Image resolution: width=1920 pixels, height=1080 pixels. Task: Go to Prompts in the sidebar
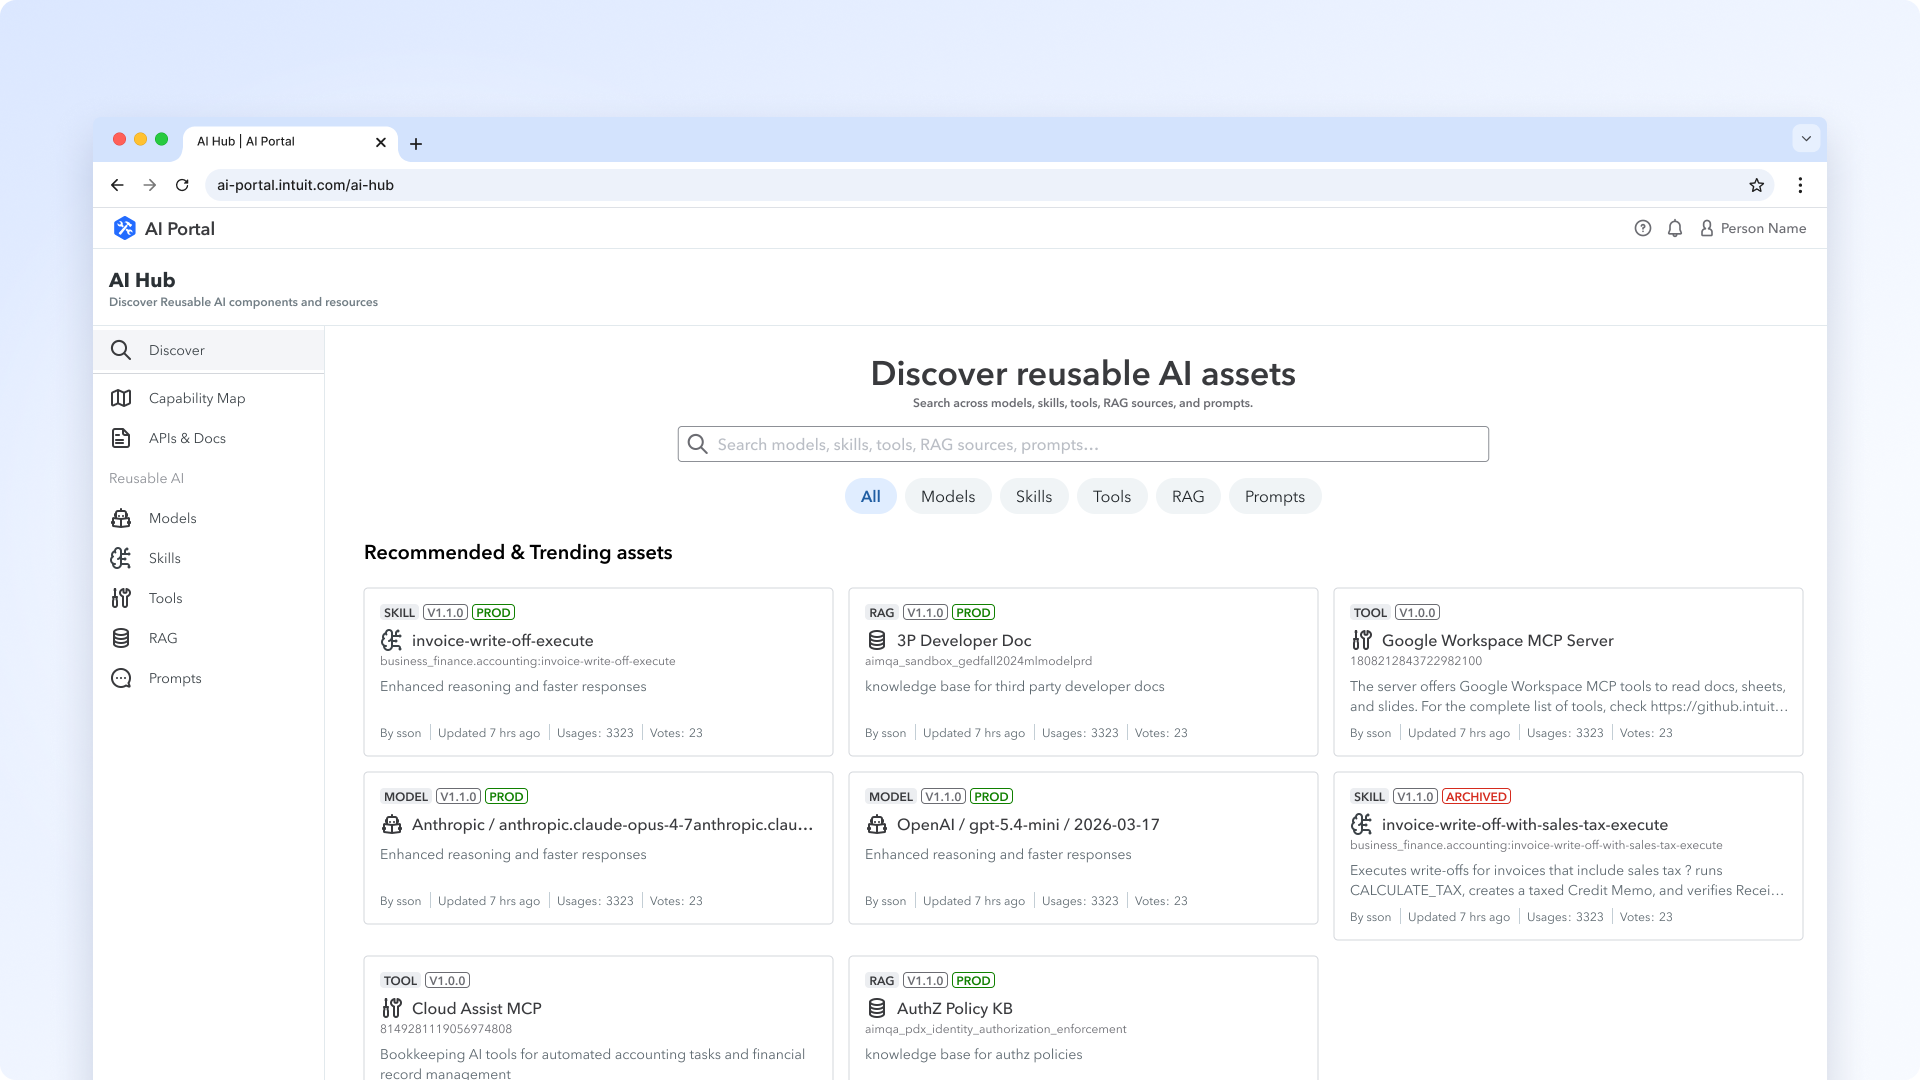209,678
